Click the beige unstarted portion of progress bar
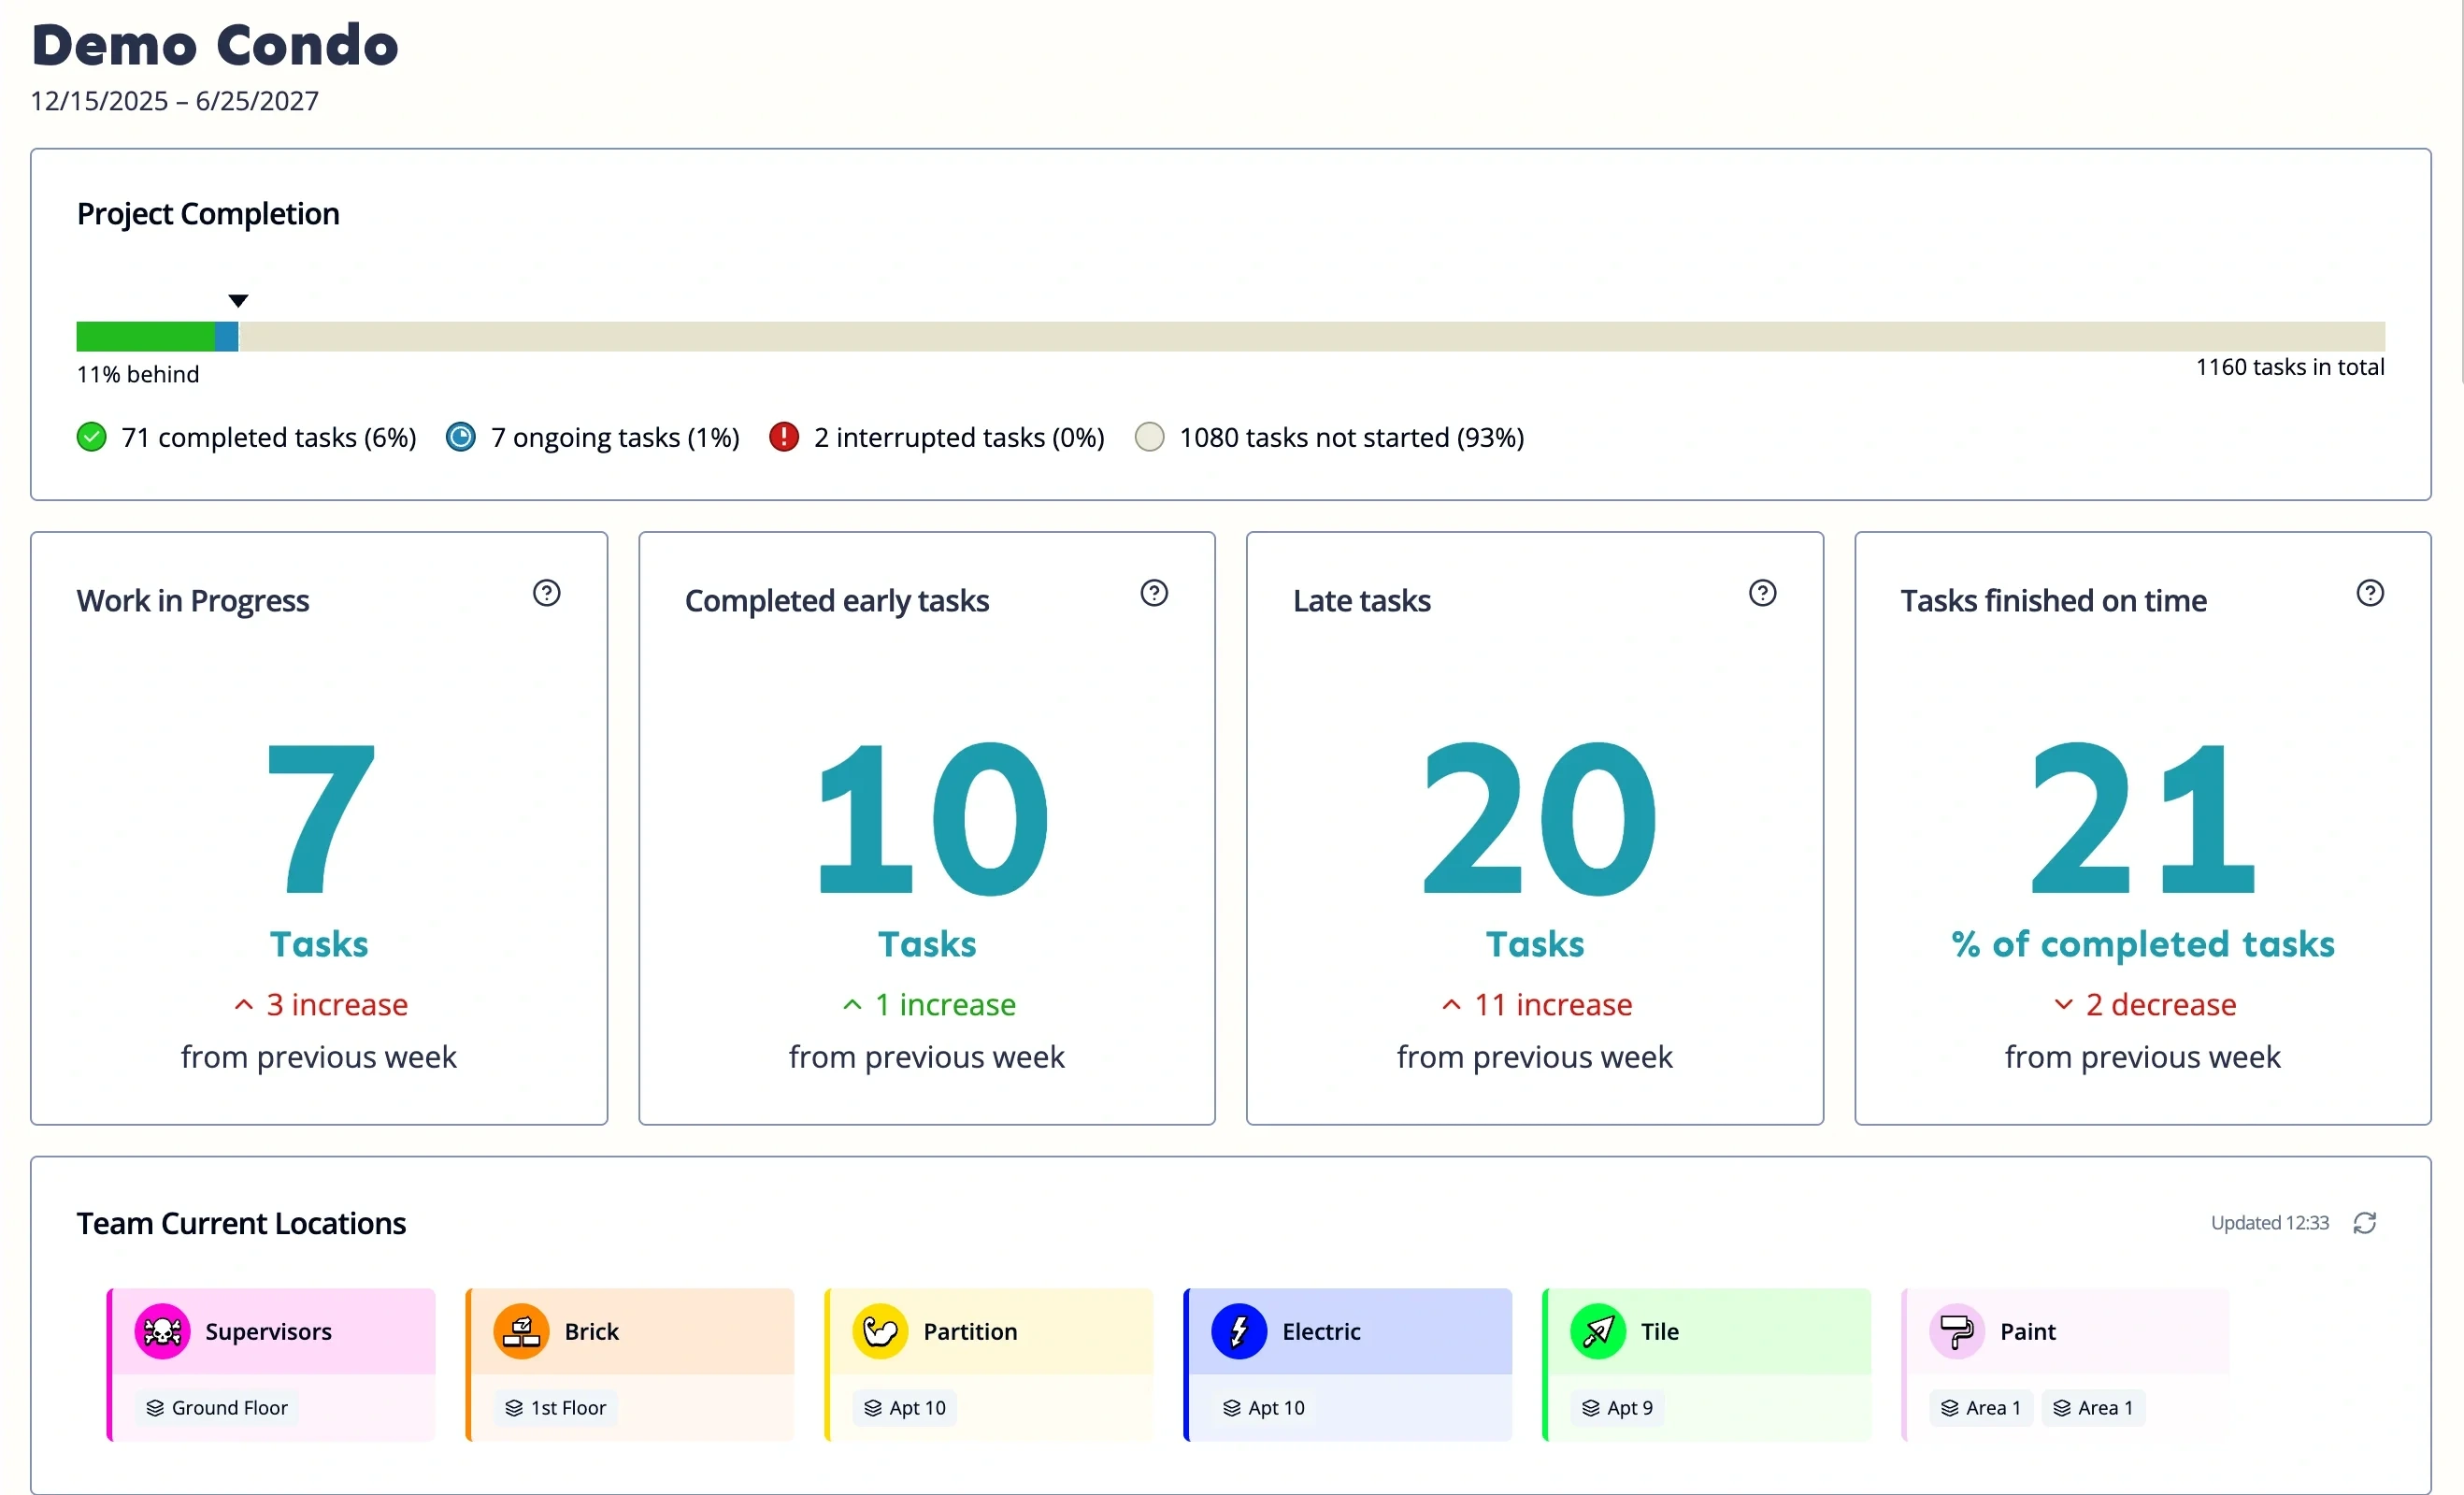Screen dimensions: 2464x1495 coord(1312,336)
